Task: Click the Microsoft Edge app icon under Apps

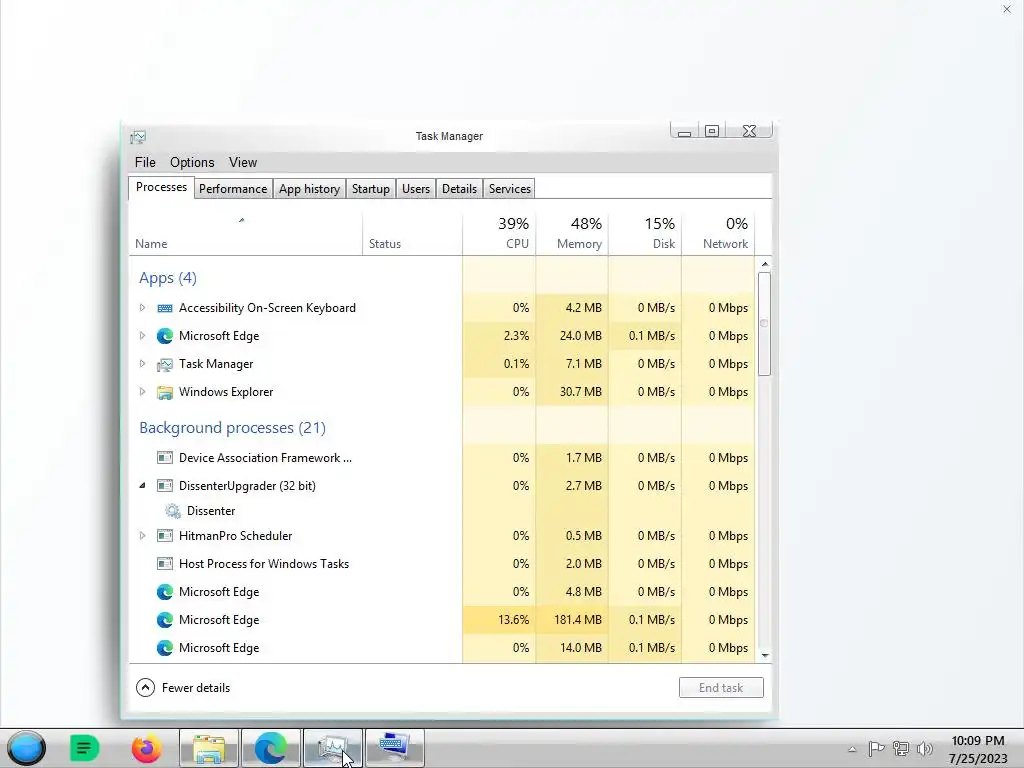Action: 165,336
